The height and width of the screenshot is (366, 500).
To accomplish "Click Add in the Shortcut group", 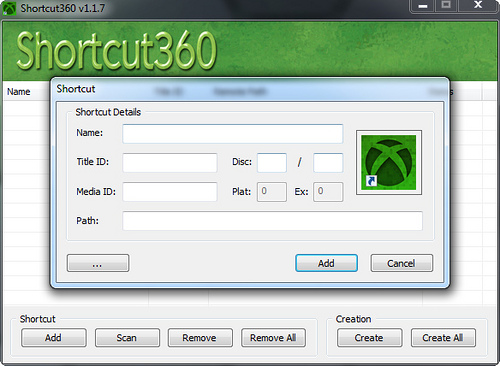I will pos(54,338).
